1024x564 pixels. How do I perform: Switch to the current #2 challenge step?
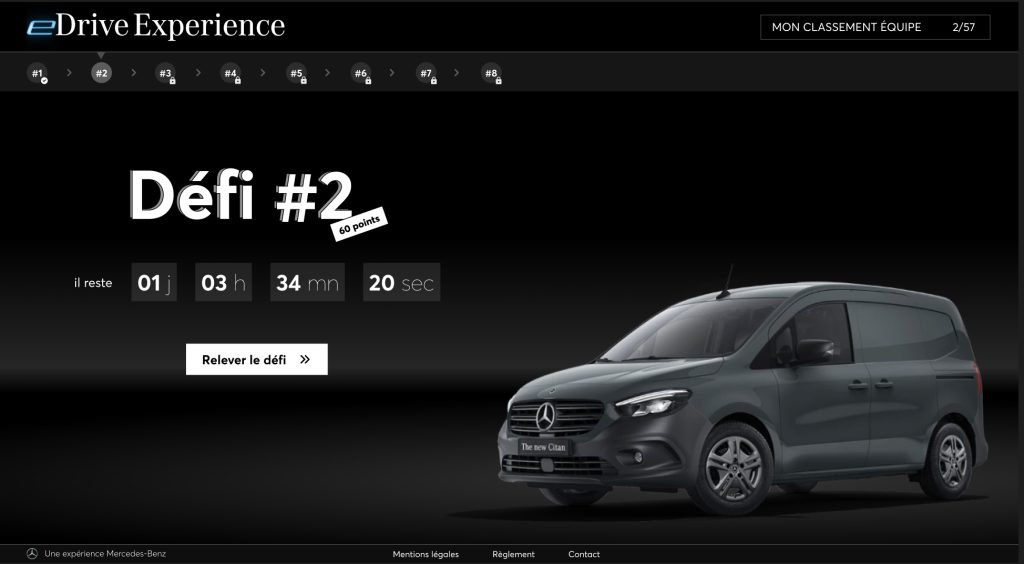click(x=101, y=73)
